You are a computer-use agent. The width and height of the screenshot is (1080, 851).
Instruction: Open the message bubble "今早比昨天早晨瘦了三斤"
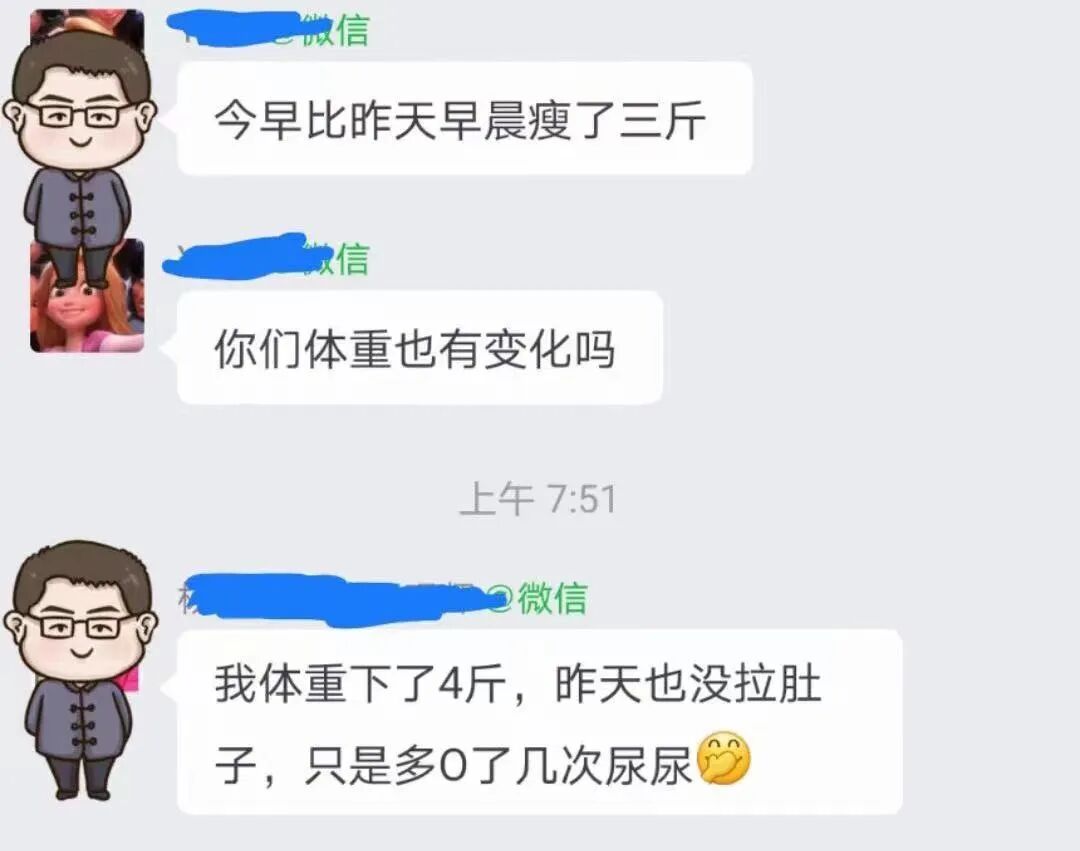[x=465, y=118]
